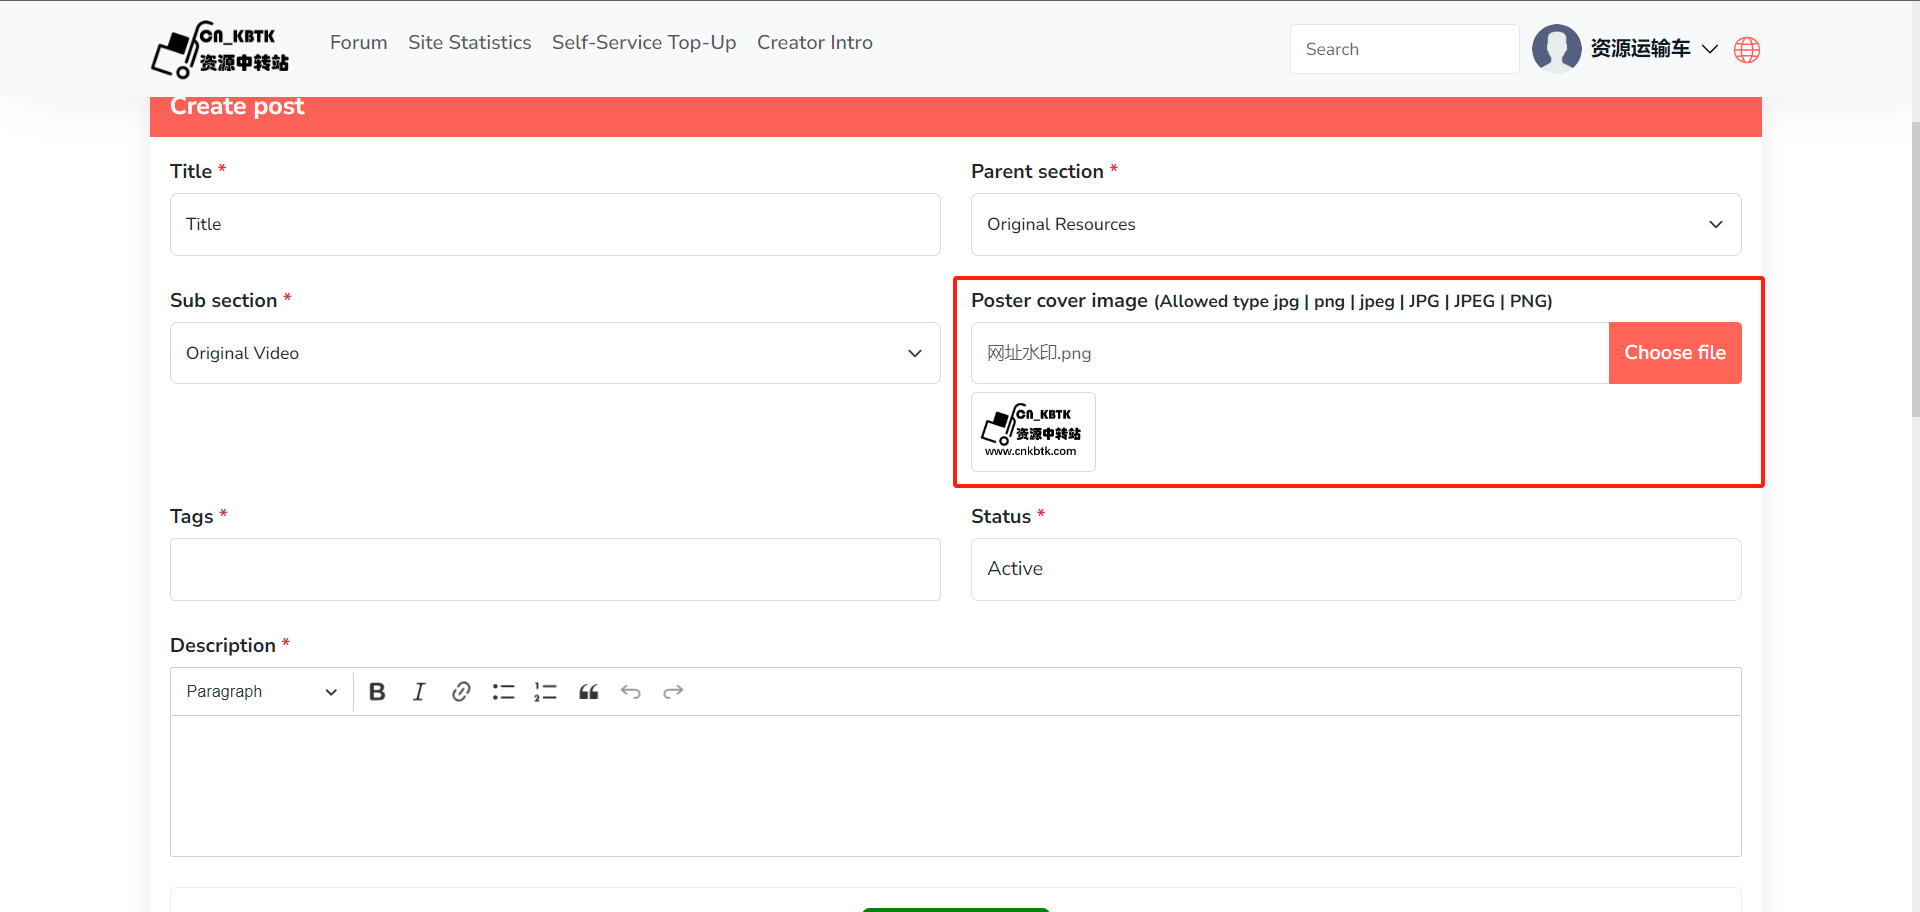Expand the user account menu chevron
The width and height of the screenshot is (1920, 912).
coord(1710,49)
